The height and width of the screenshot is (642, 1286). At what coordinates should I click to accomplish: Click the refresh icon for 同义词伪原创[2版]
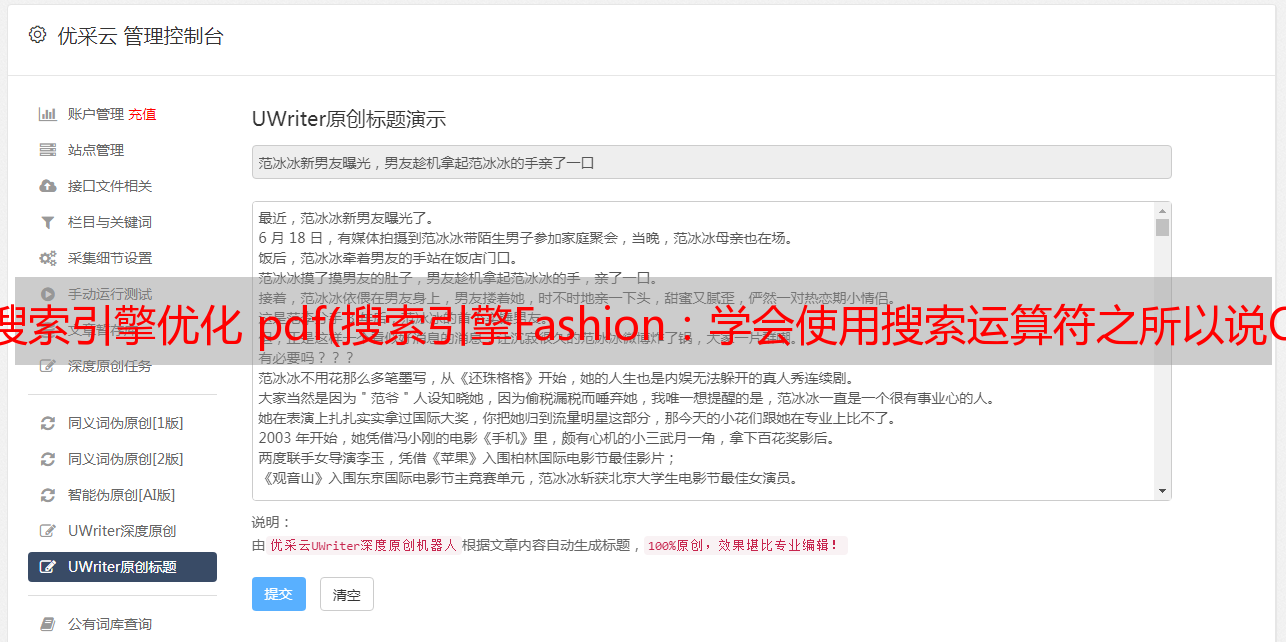tap(47, 459)
